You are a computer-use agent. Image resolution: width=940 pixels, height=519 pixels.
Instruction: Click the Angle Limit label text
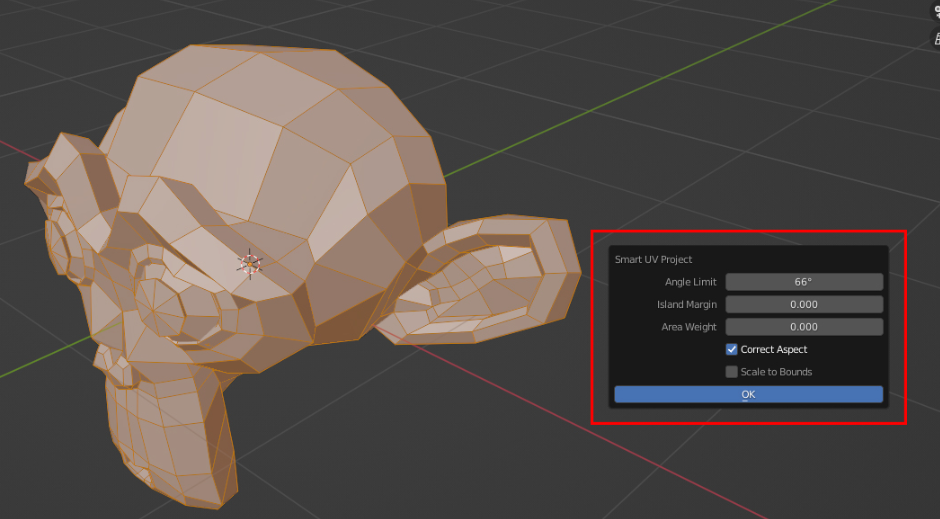691,282
